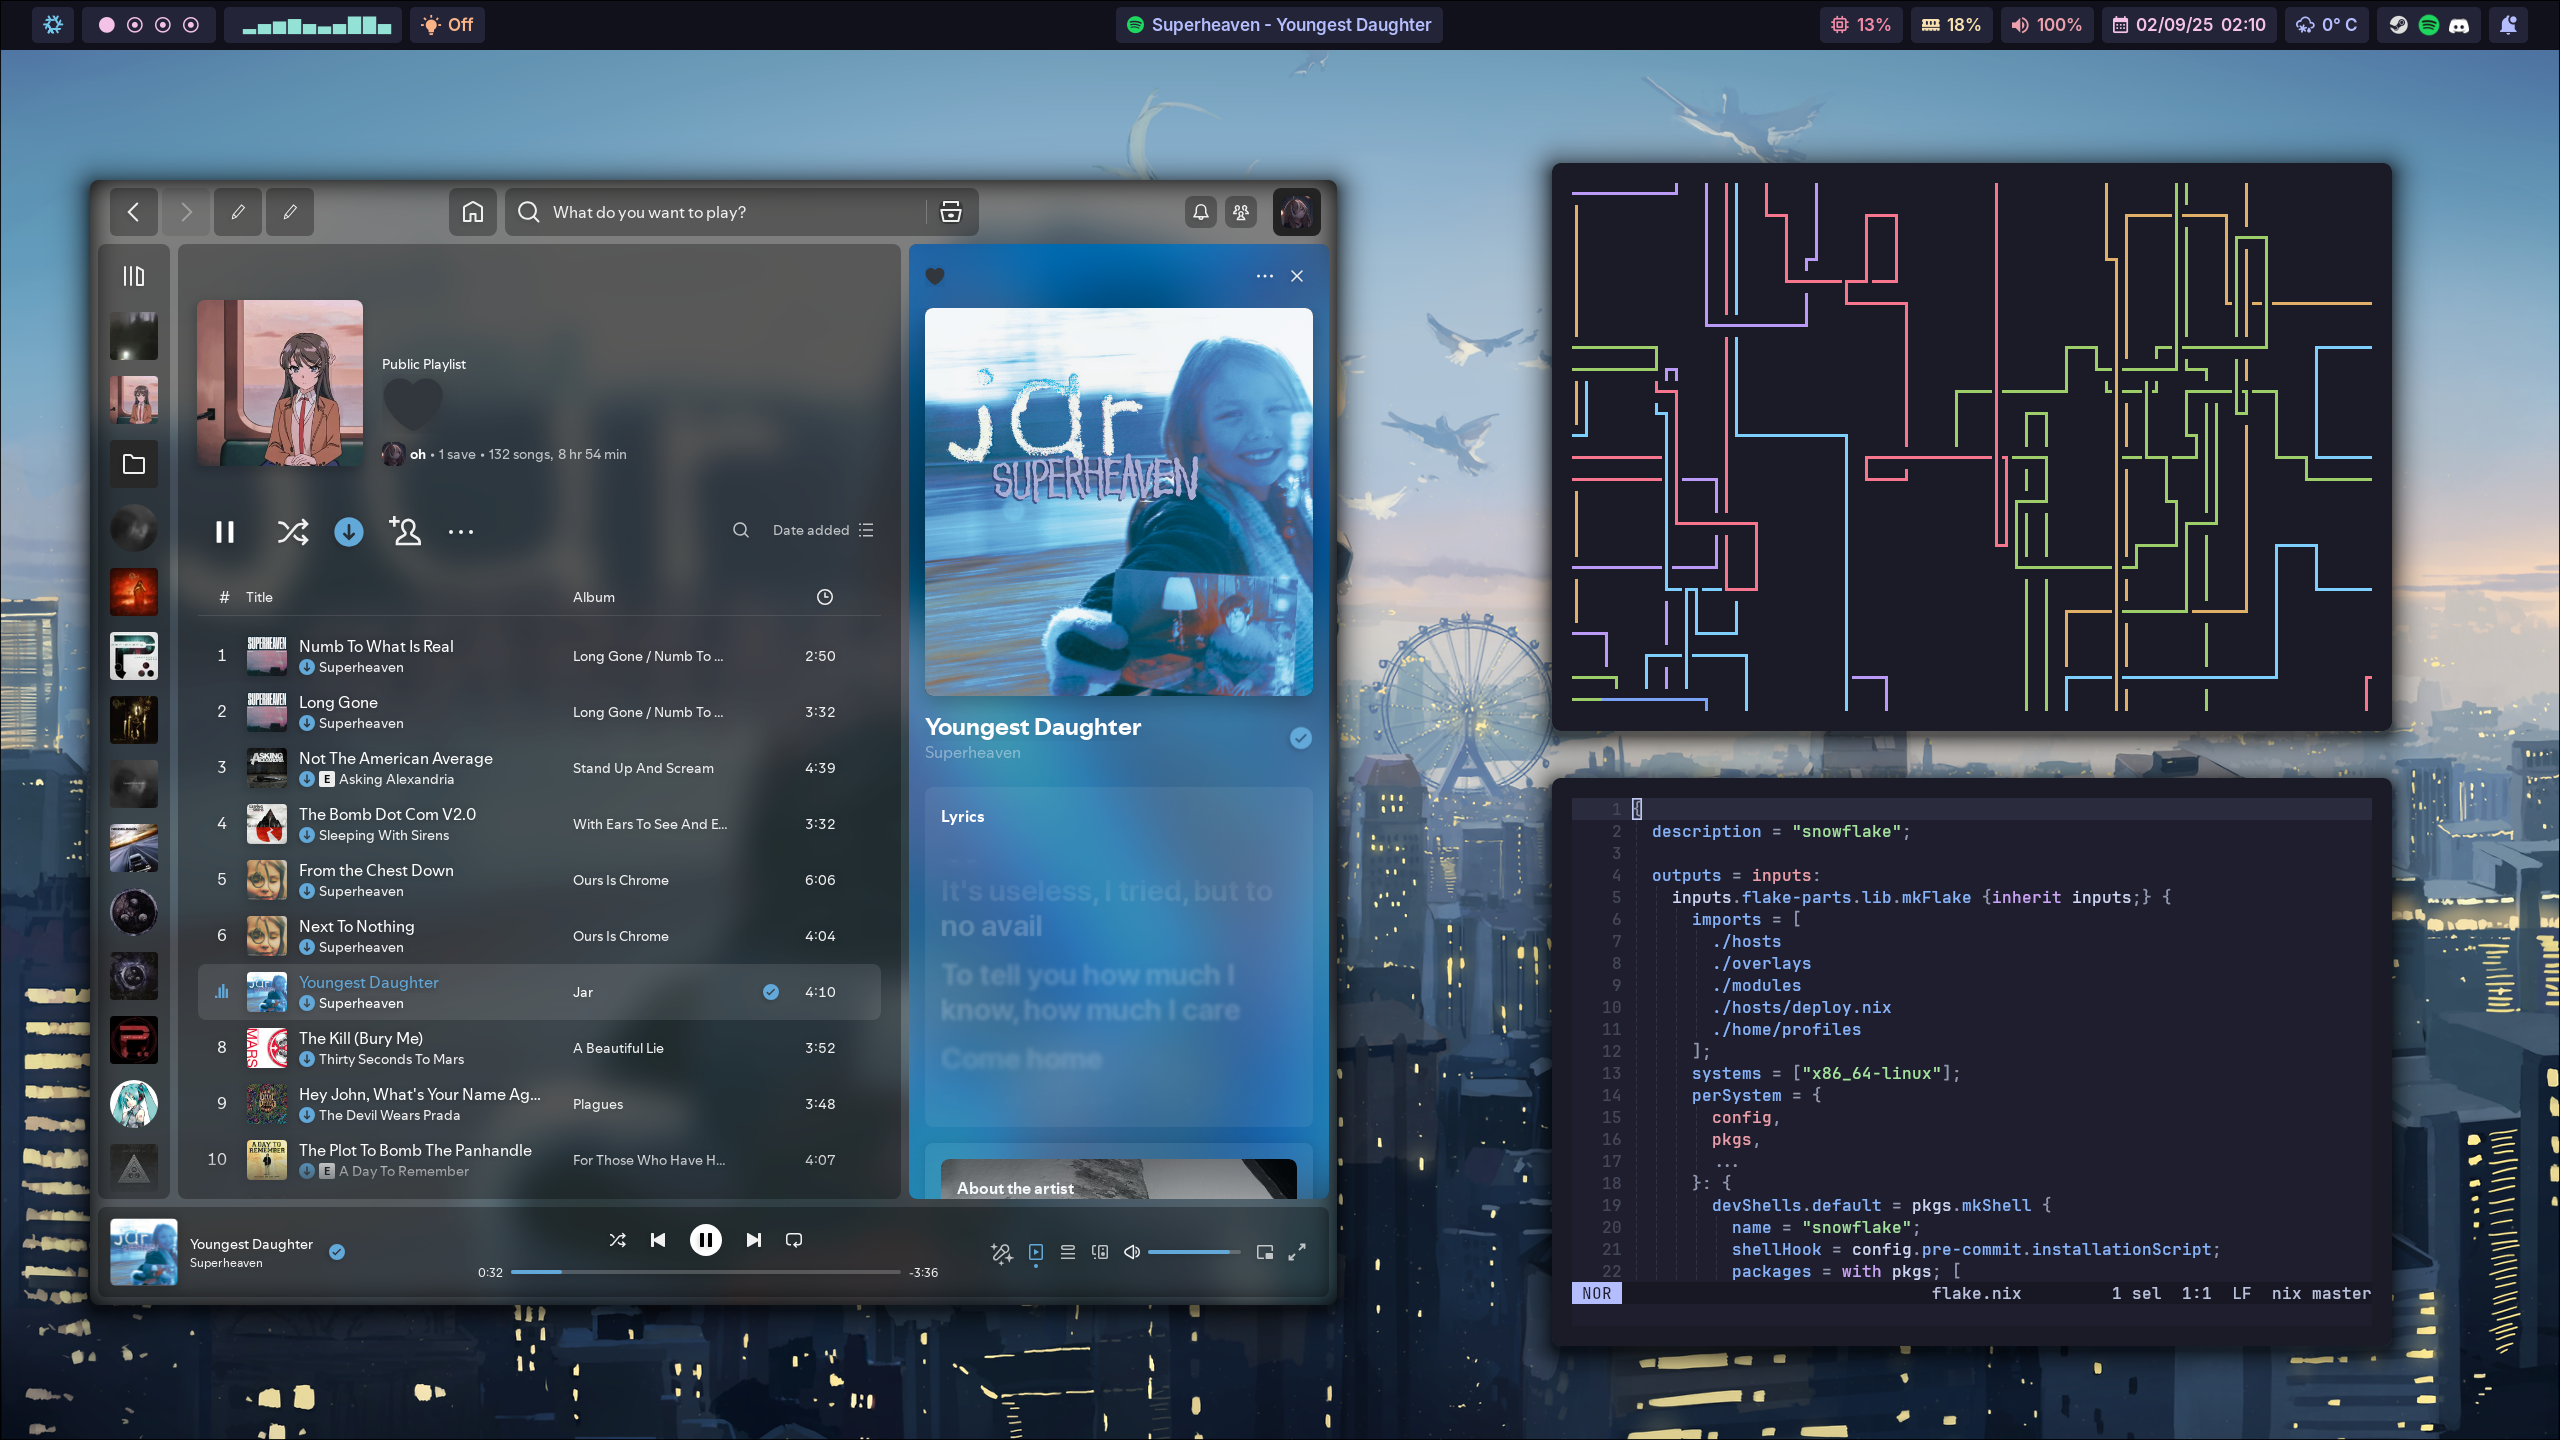
Task: Open notifications bell in Spotify
Action: click(x=1201, y=212)
